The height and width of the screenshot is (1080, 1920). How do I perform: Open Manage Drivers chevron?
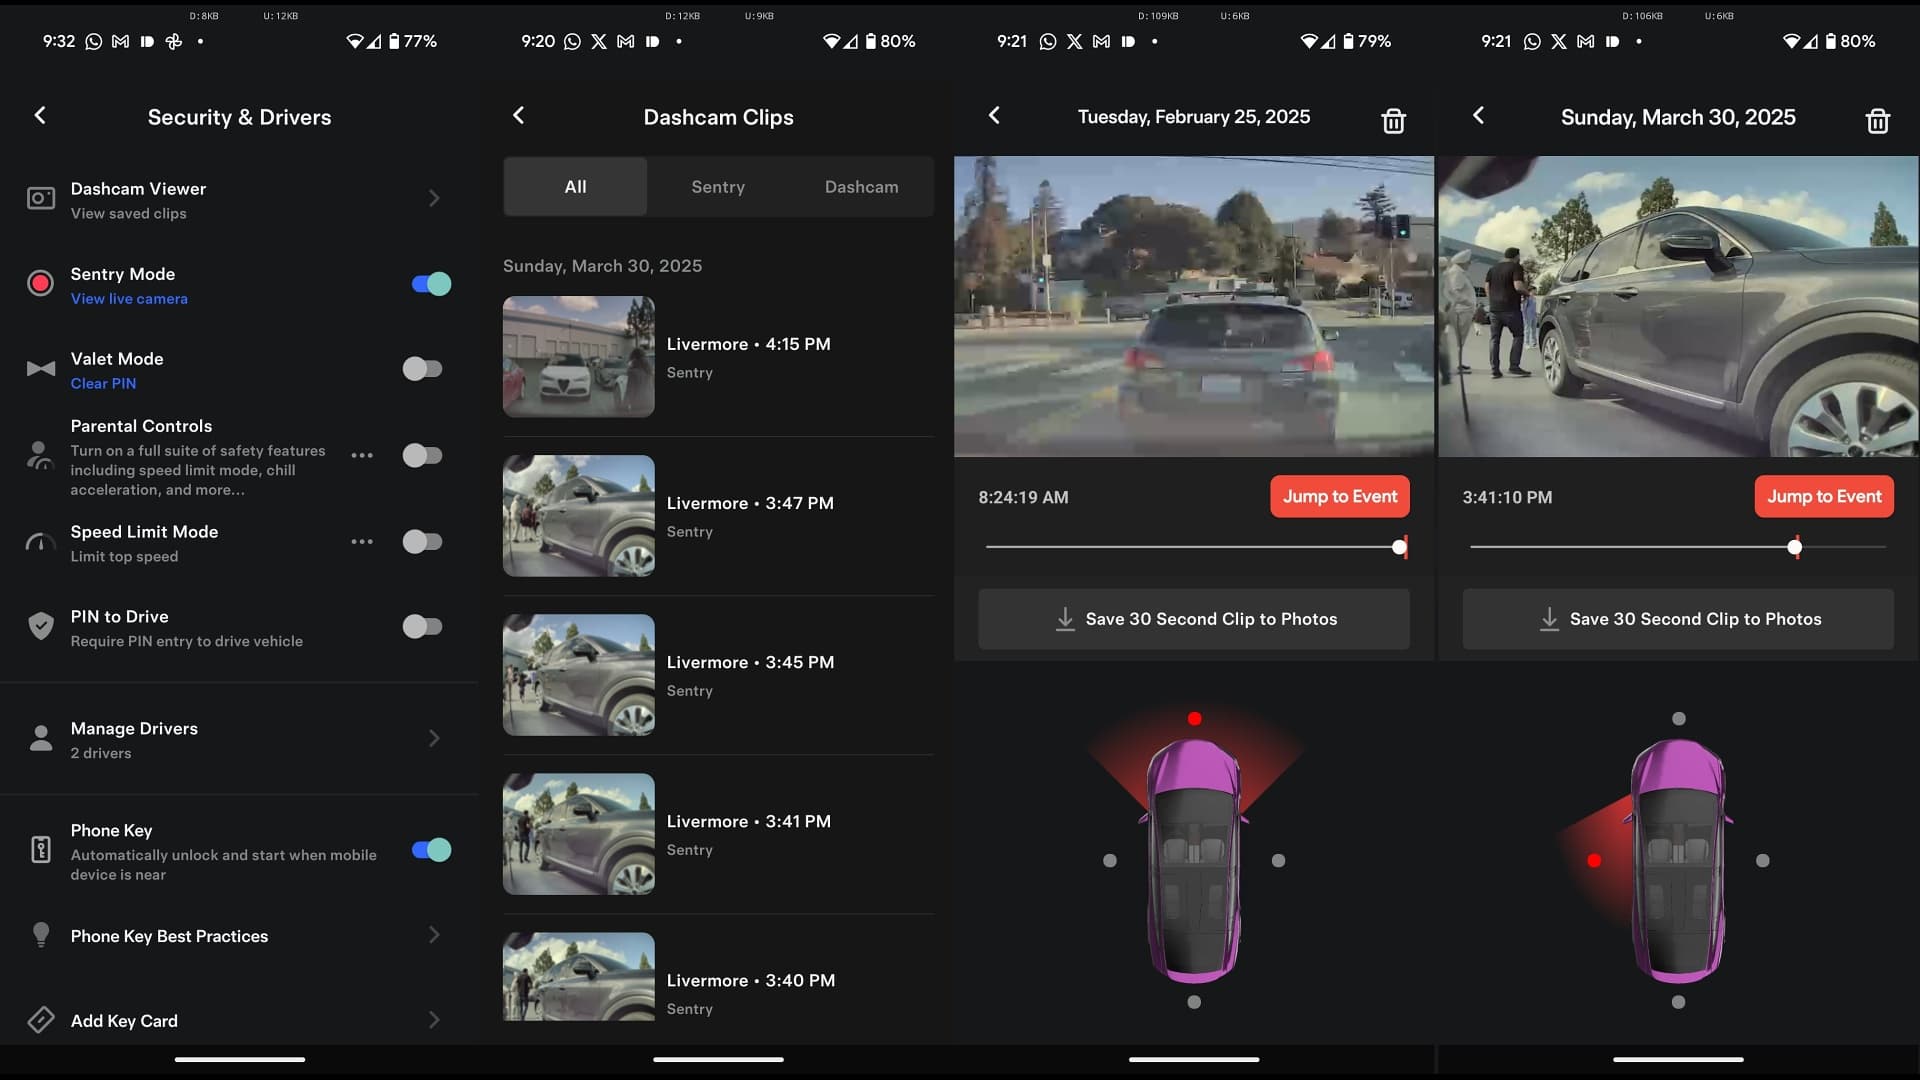pos(434,738)
